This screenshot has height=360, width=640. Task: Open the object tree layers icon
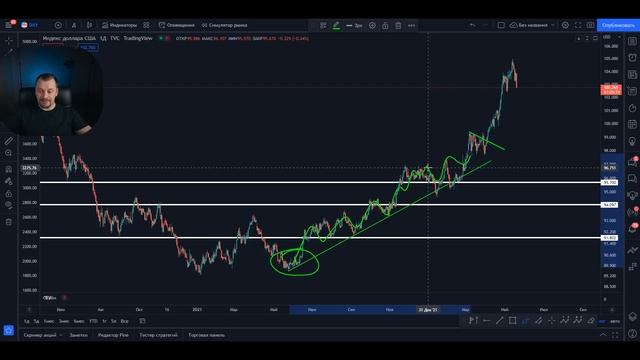(632, 317)
